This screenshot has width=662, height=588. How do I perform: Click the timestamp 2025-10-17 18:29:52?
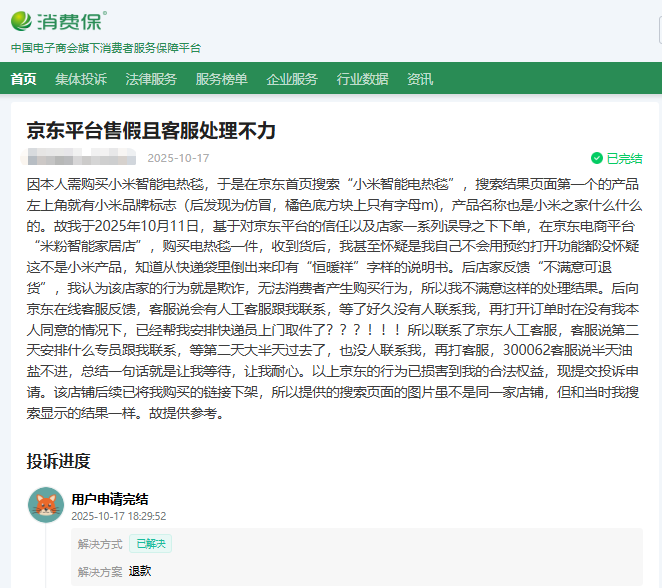click(119, 516)
